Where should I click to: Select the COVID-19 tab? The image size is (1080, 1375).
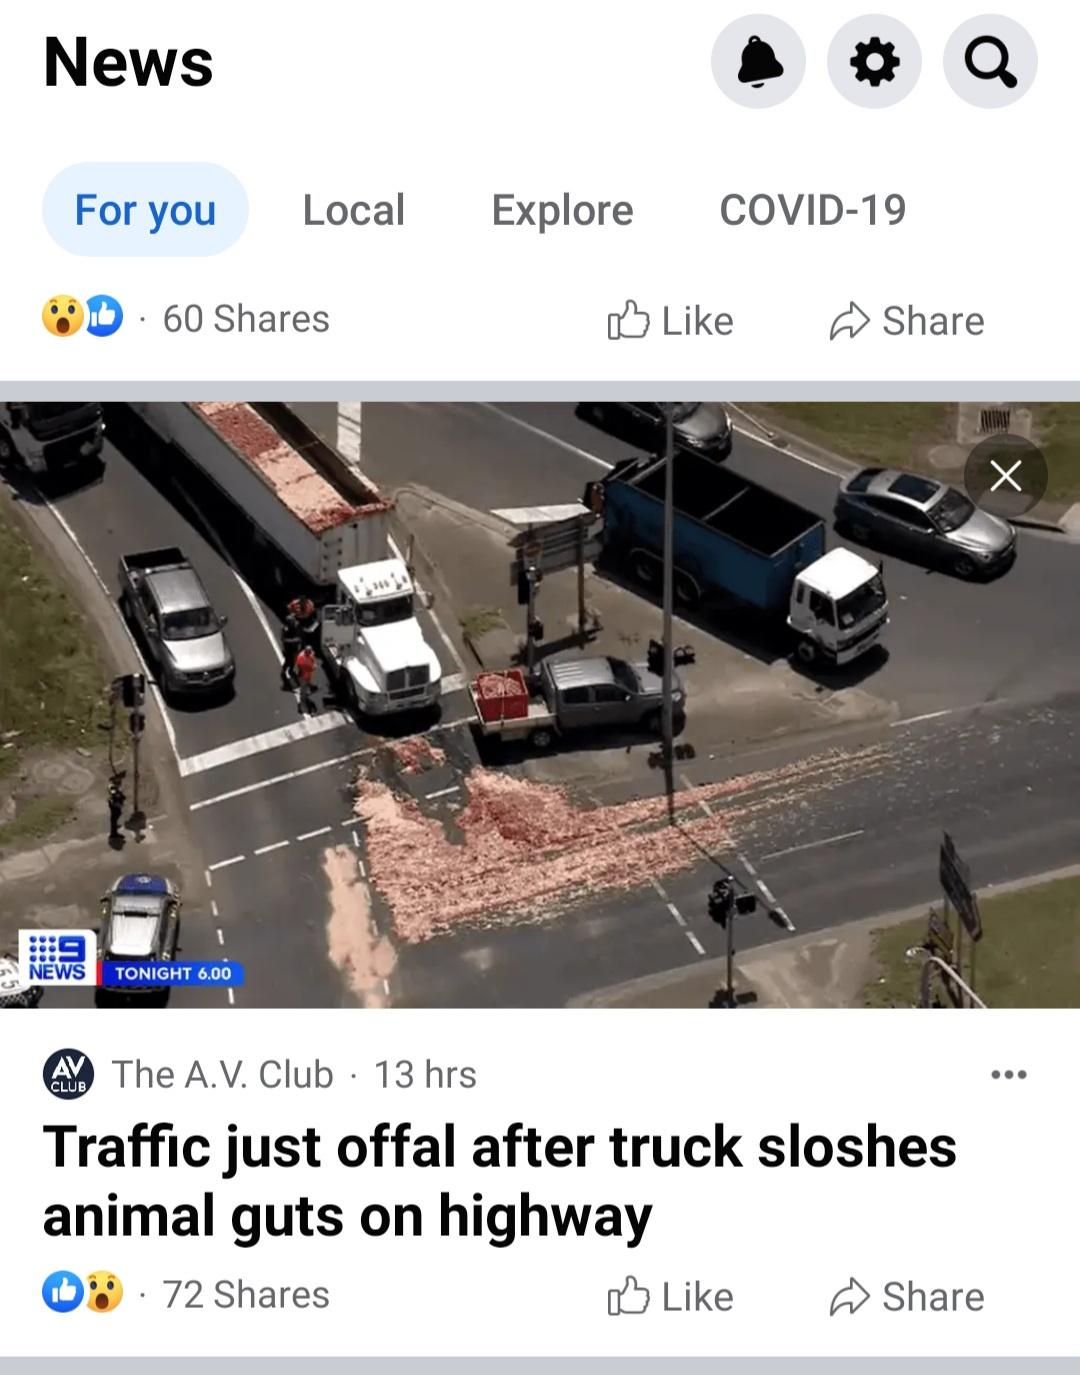812,210
